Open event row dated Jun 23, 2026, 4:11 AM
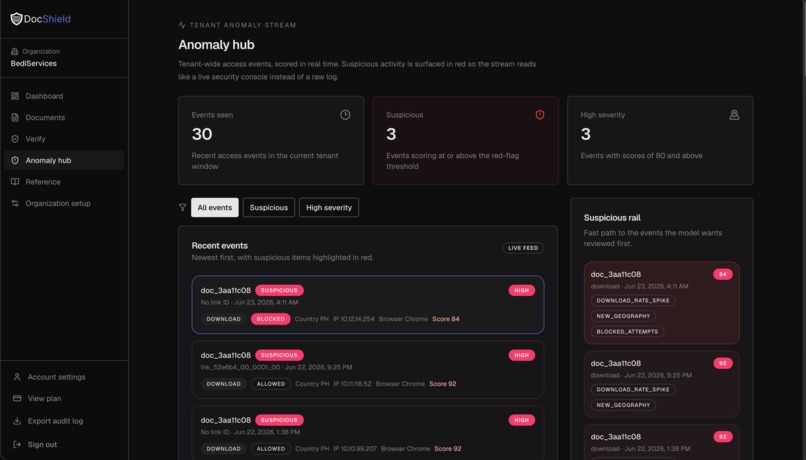The image size is (806, 460). tap(368, 305)
